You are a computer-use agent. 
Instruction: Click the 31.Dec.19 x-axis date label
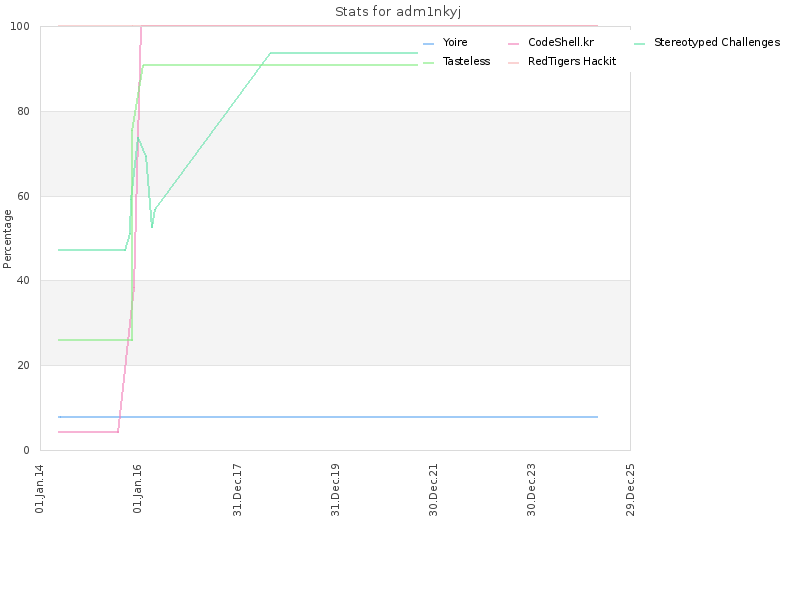click(336, 490)
